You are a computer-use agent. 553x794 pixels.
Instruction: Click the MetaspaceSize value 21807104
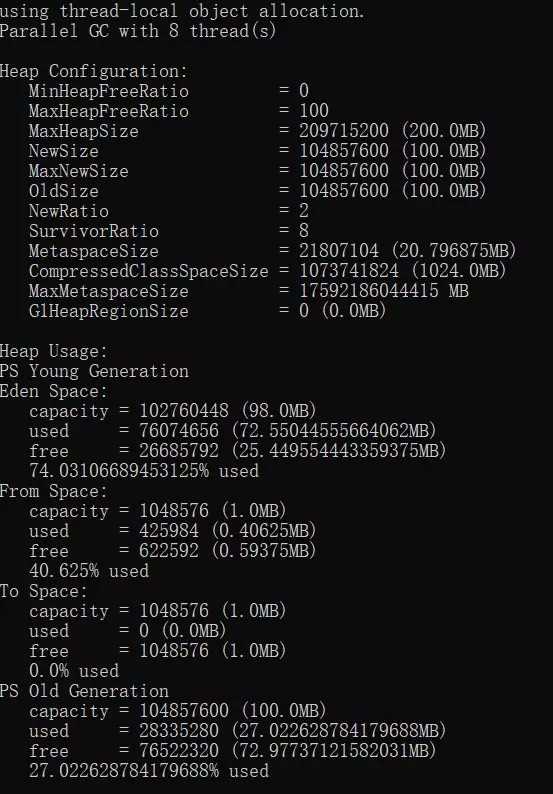click(339, 251)
